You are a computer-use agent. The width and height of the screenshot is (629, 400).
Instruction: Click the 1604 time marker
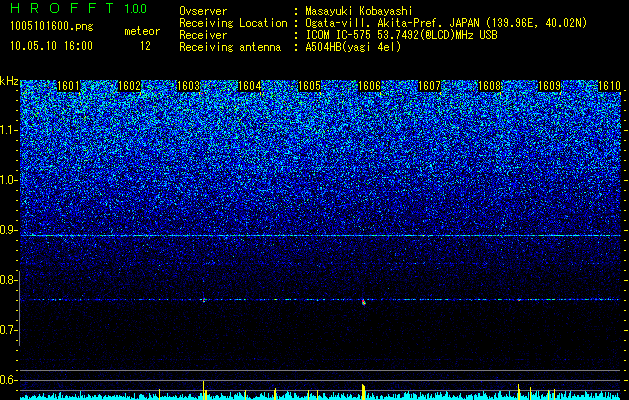pyautogui.click(x=250, y=86)
